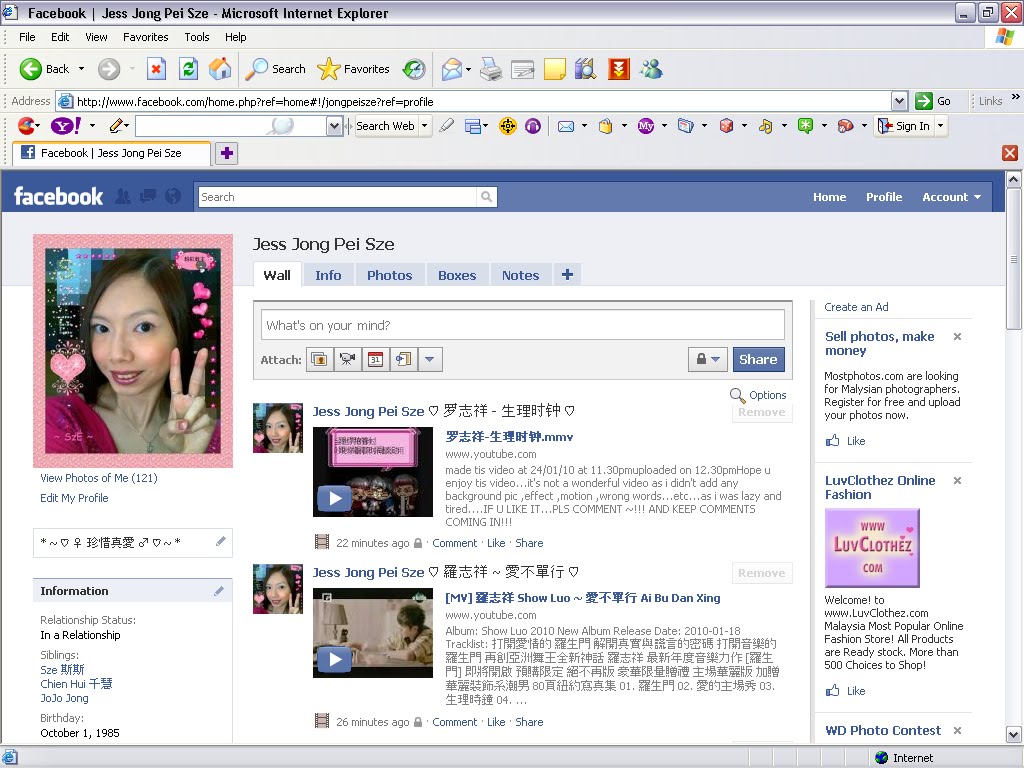Open the Yahoo search box dropdown
Screen dimensions: 1024x768
(334, 126)
